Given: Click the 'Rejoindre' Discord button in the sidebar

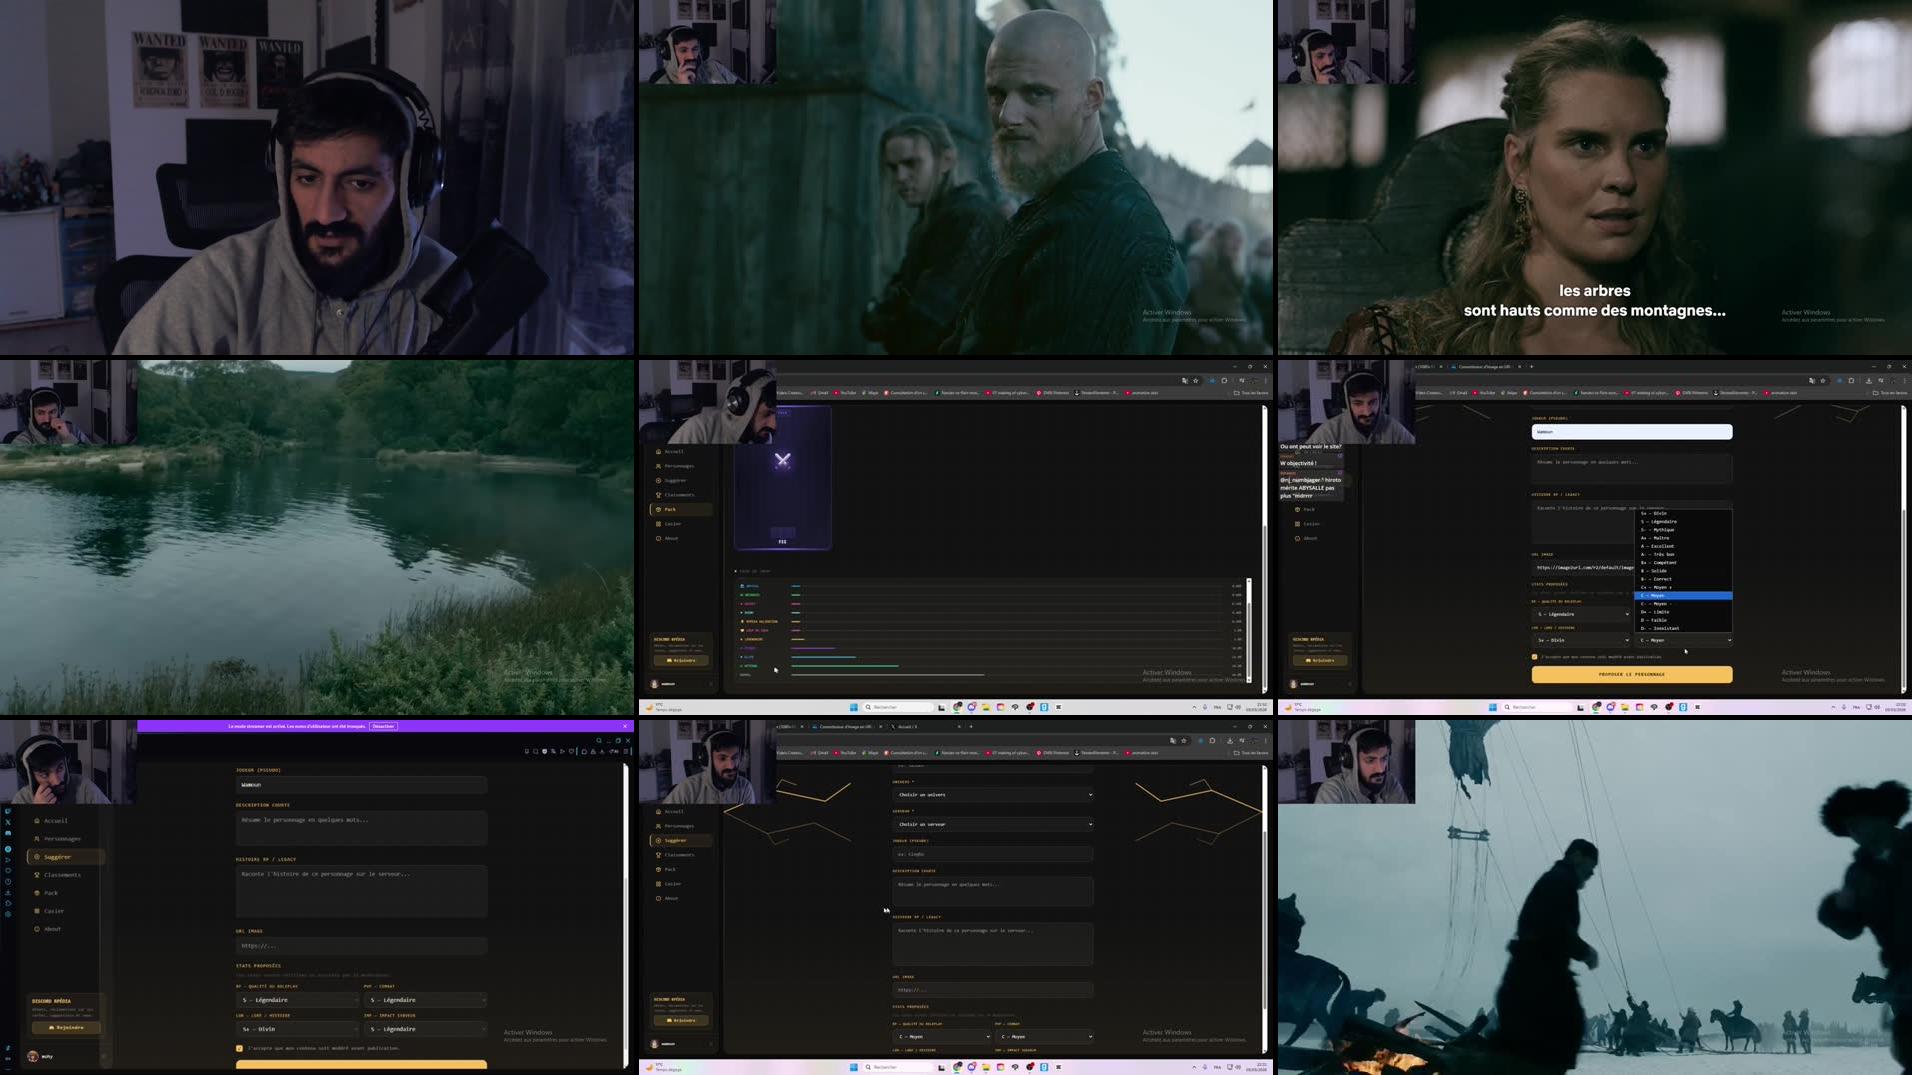Looking at the screenshot, I should pos(66,1027).
